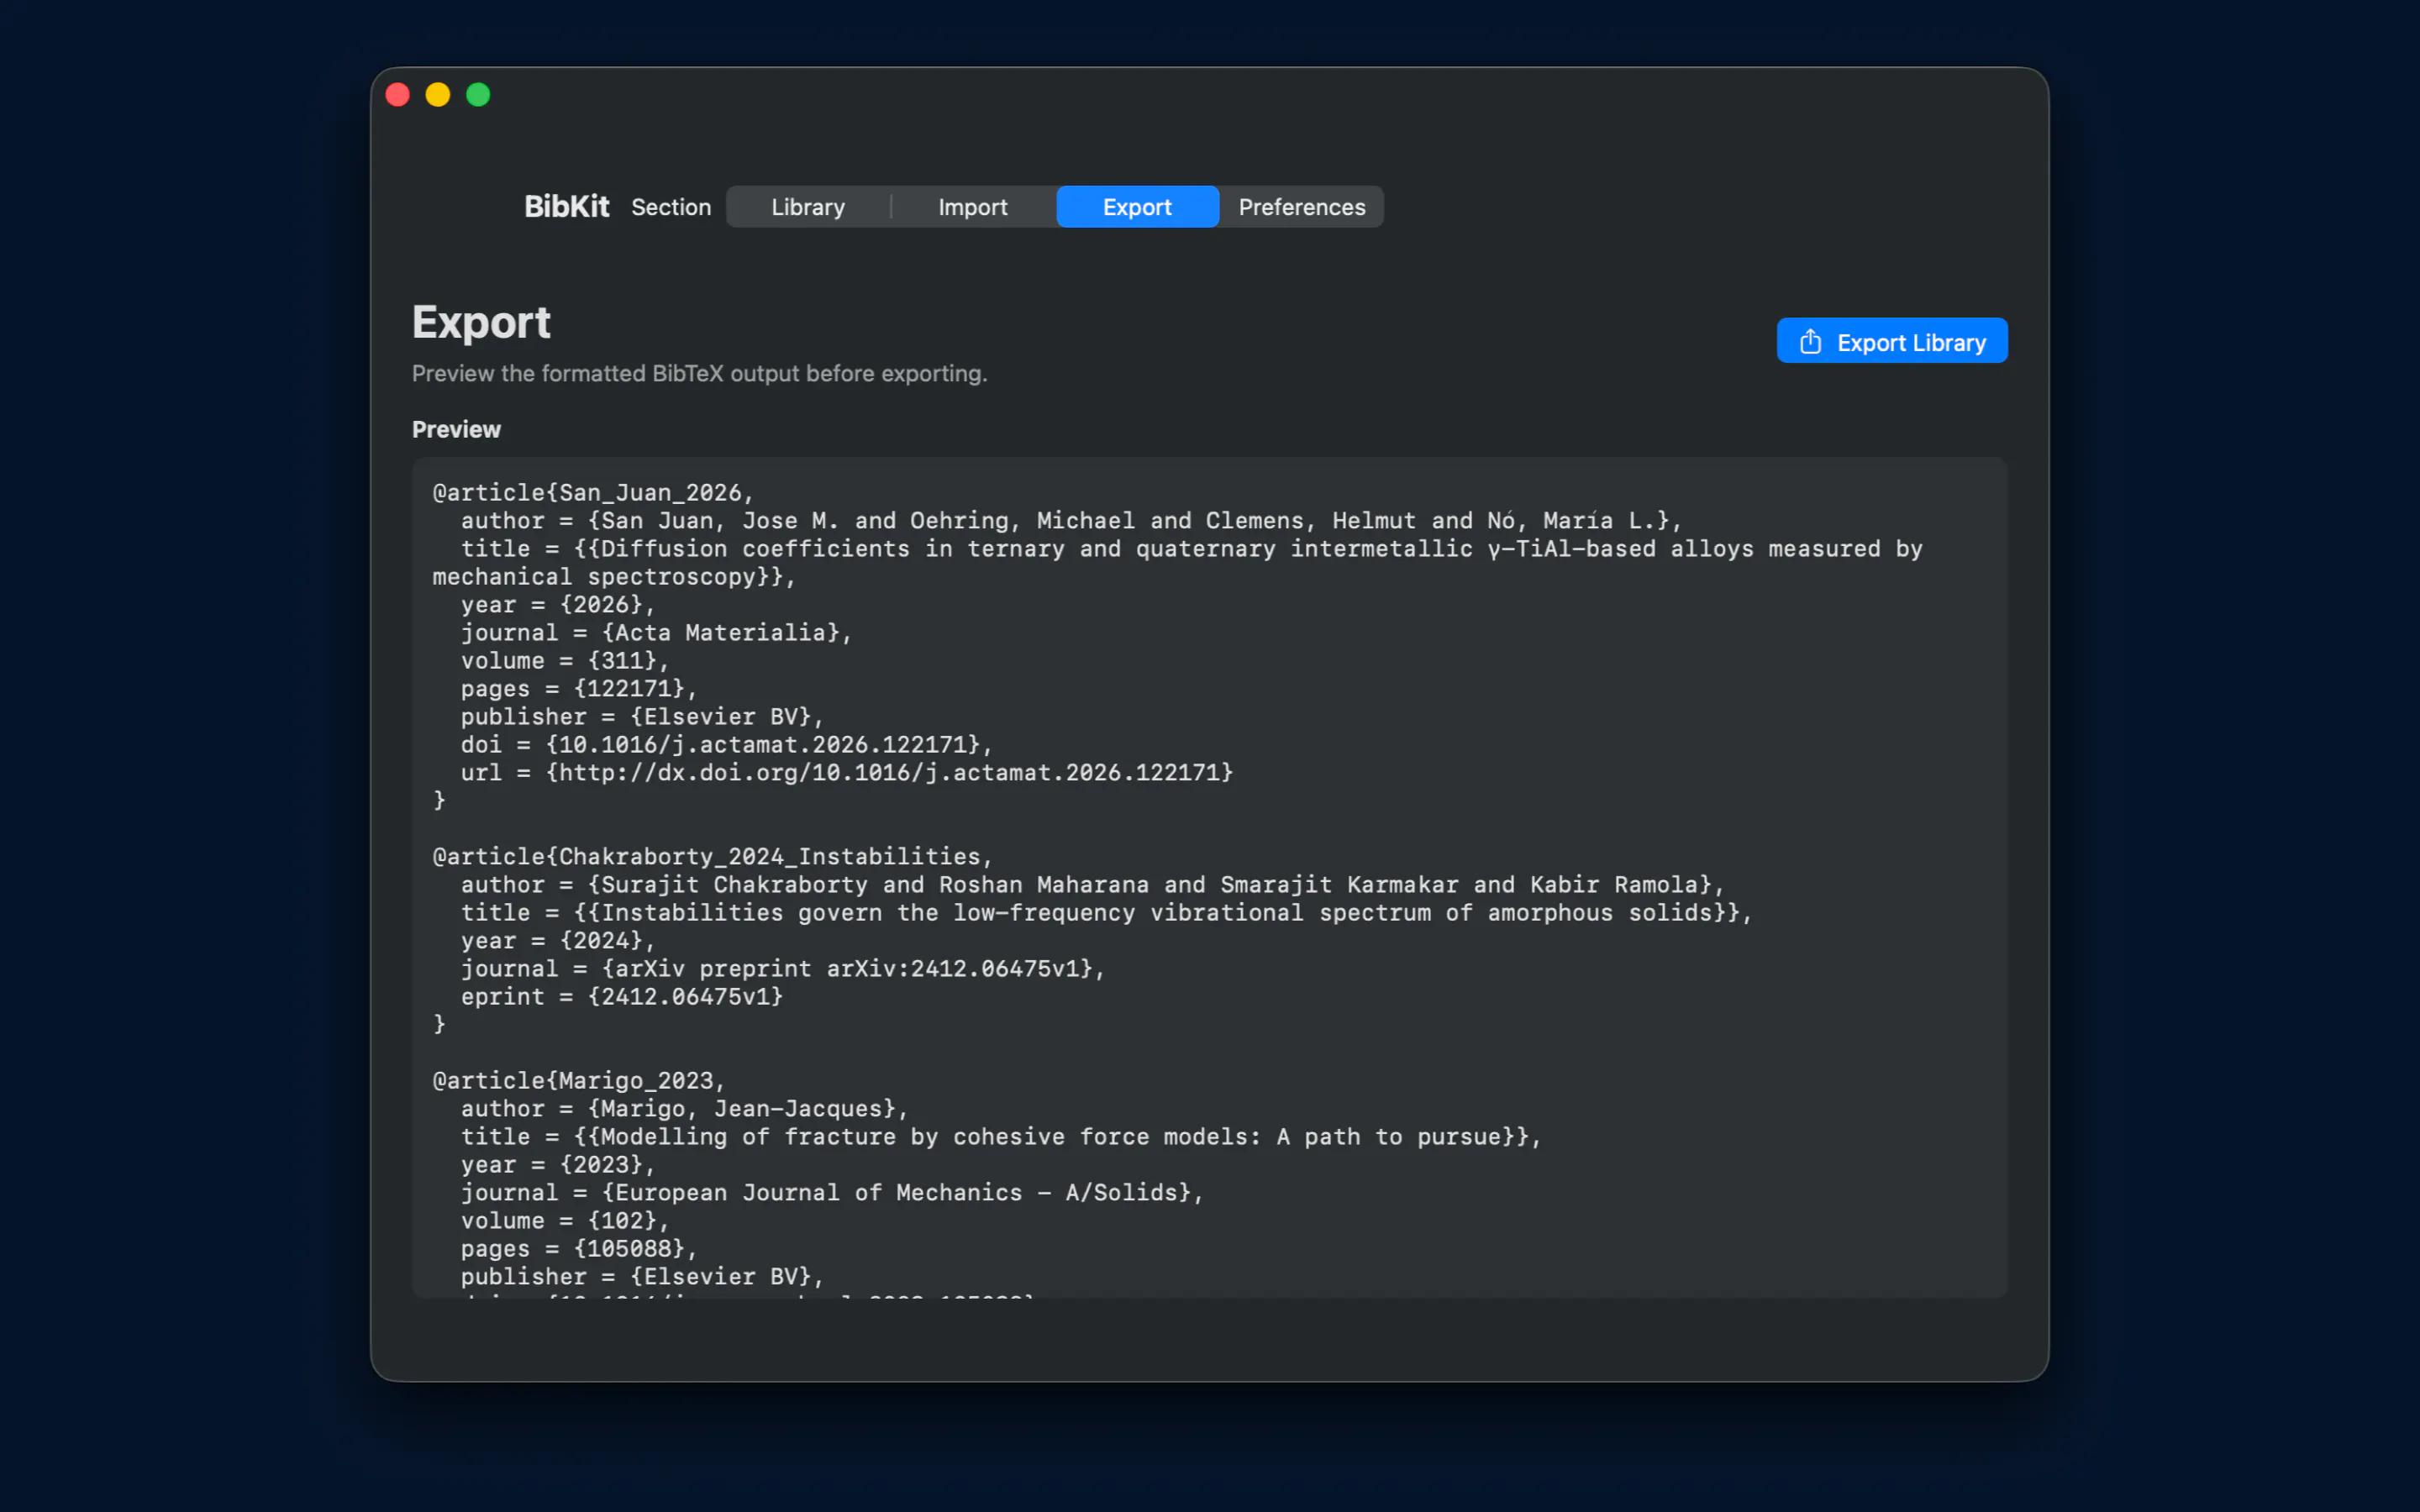Click Marigo entry's Elsevier BV publisher line
The width and height of the screenshot is (2420, 1512).
pos(642,1277)
